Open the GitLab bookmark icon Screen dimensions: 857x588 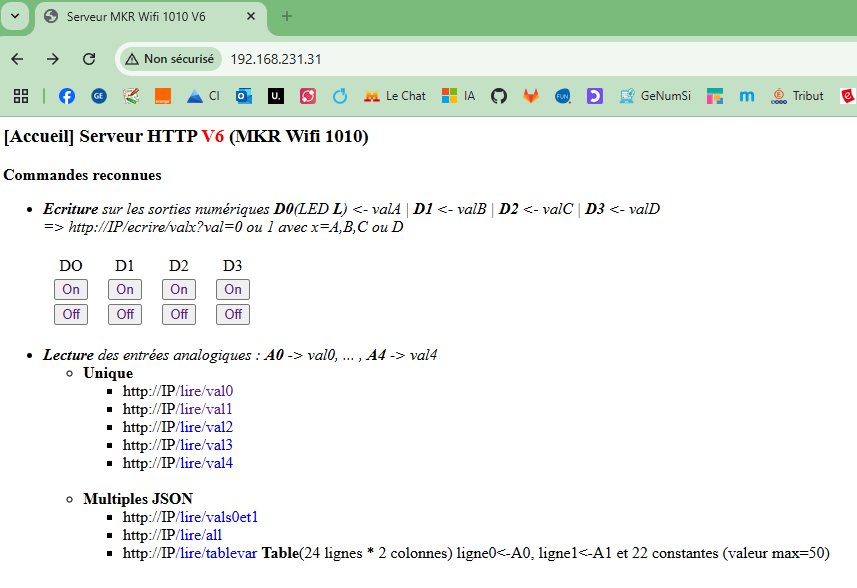[x=531, y=96]
